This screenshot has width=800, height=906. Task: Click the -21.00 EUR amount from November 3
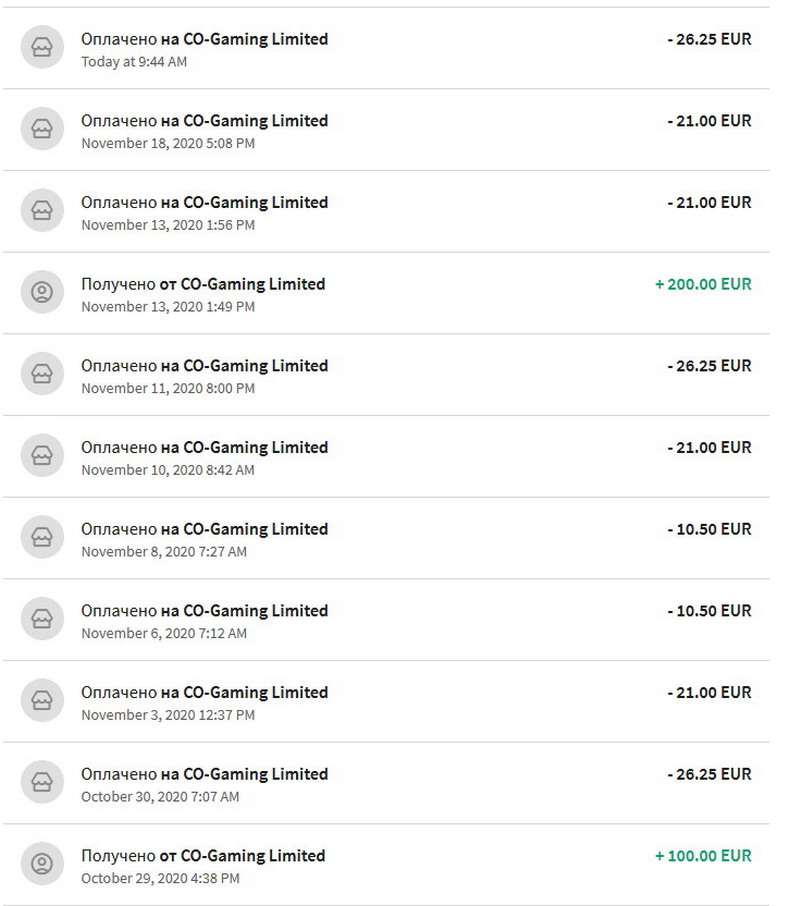point(709,692)
